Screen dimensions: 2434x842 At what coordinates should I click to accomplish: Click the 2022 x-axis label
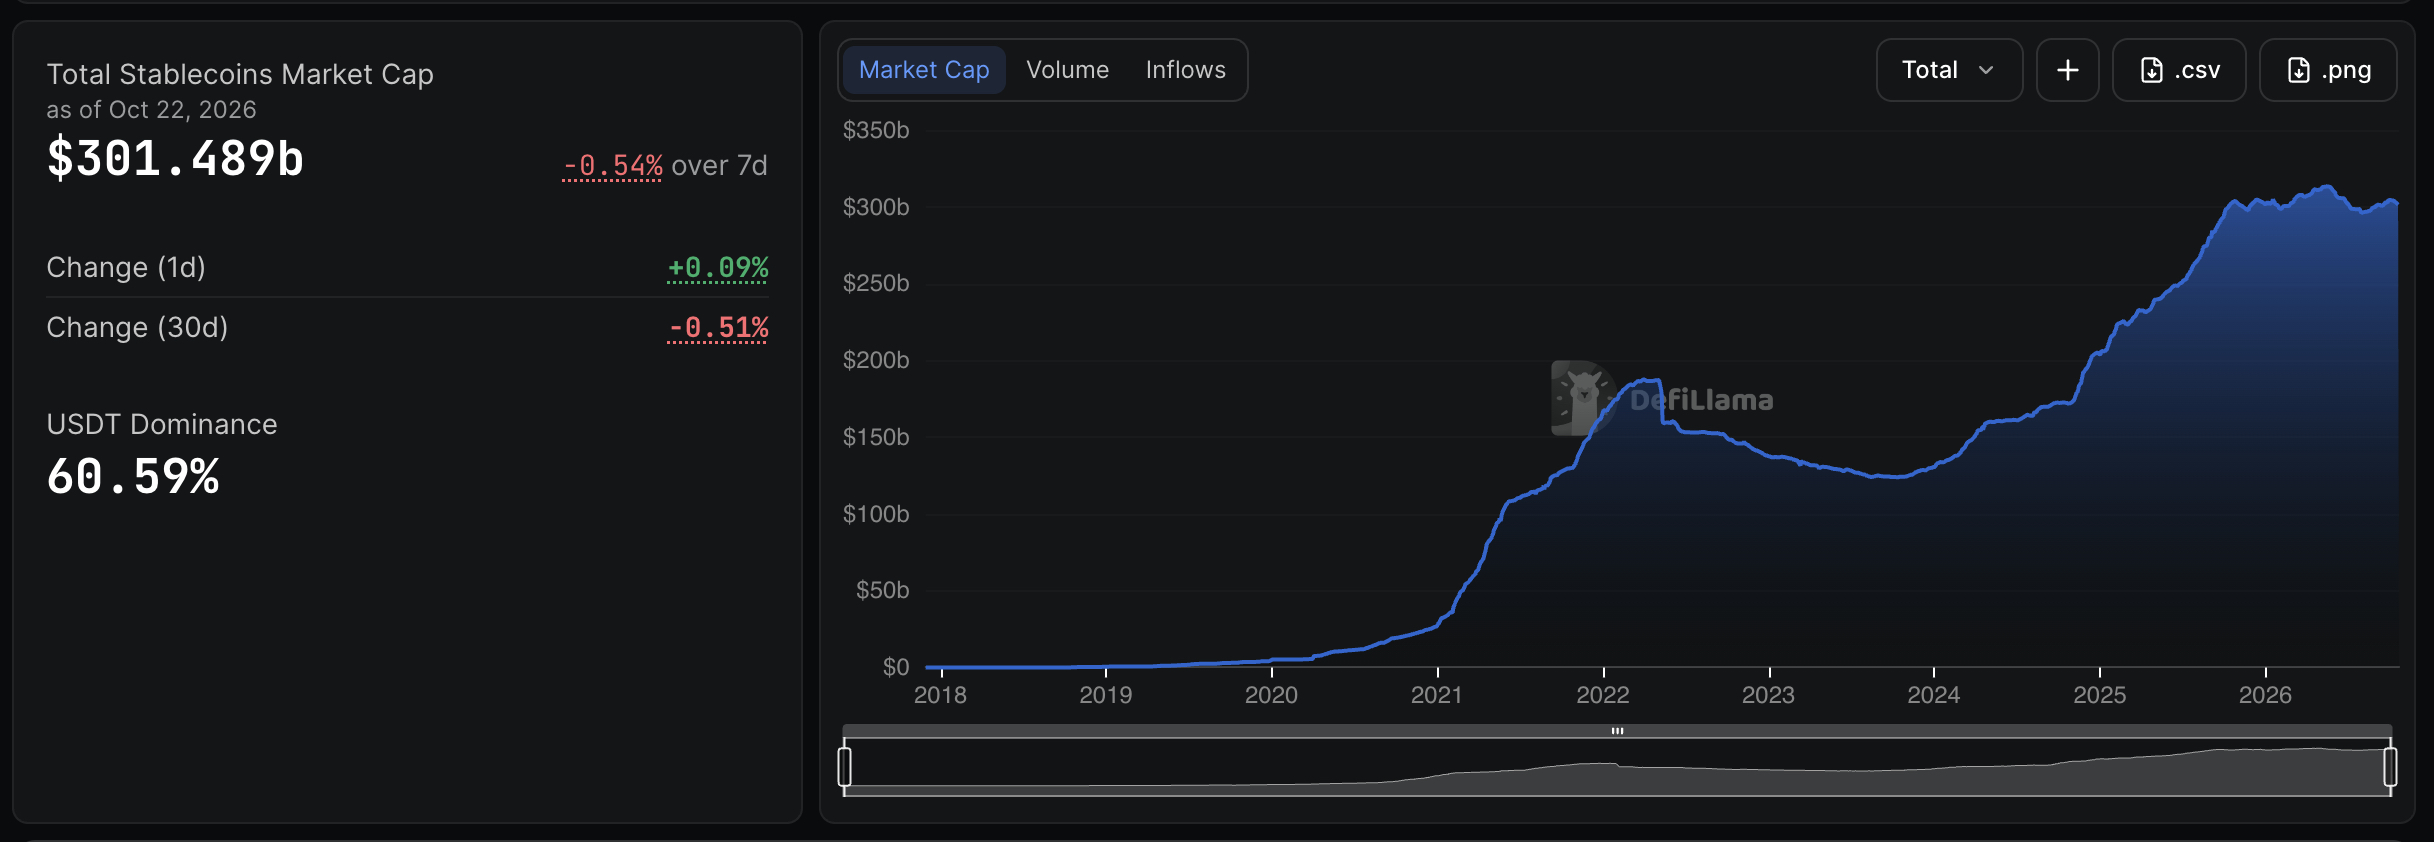pyautogui.click(x=1603, y=695)
